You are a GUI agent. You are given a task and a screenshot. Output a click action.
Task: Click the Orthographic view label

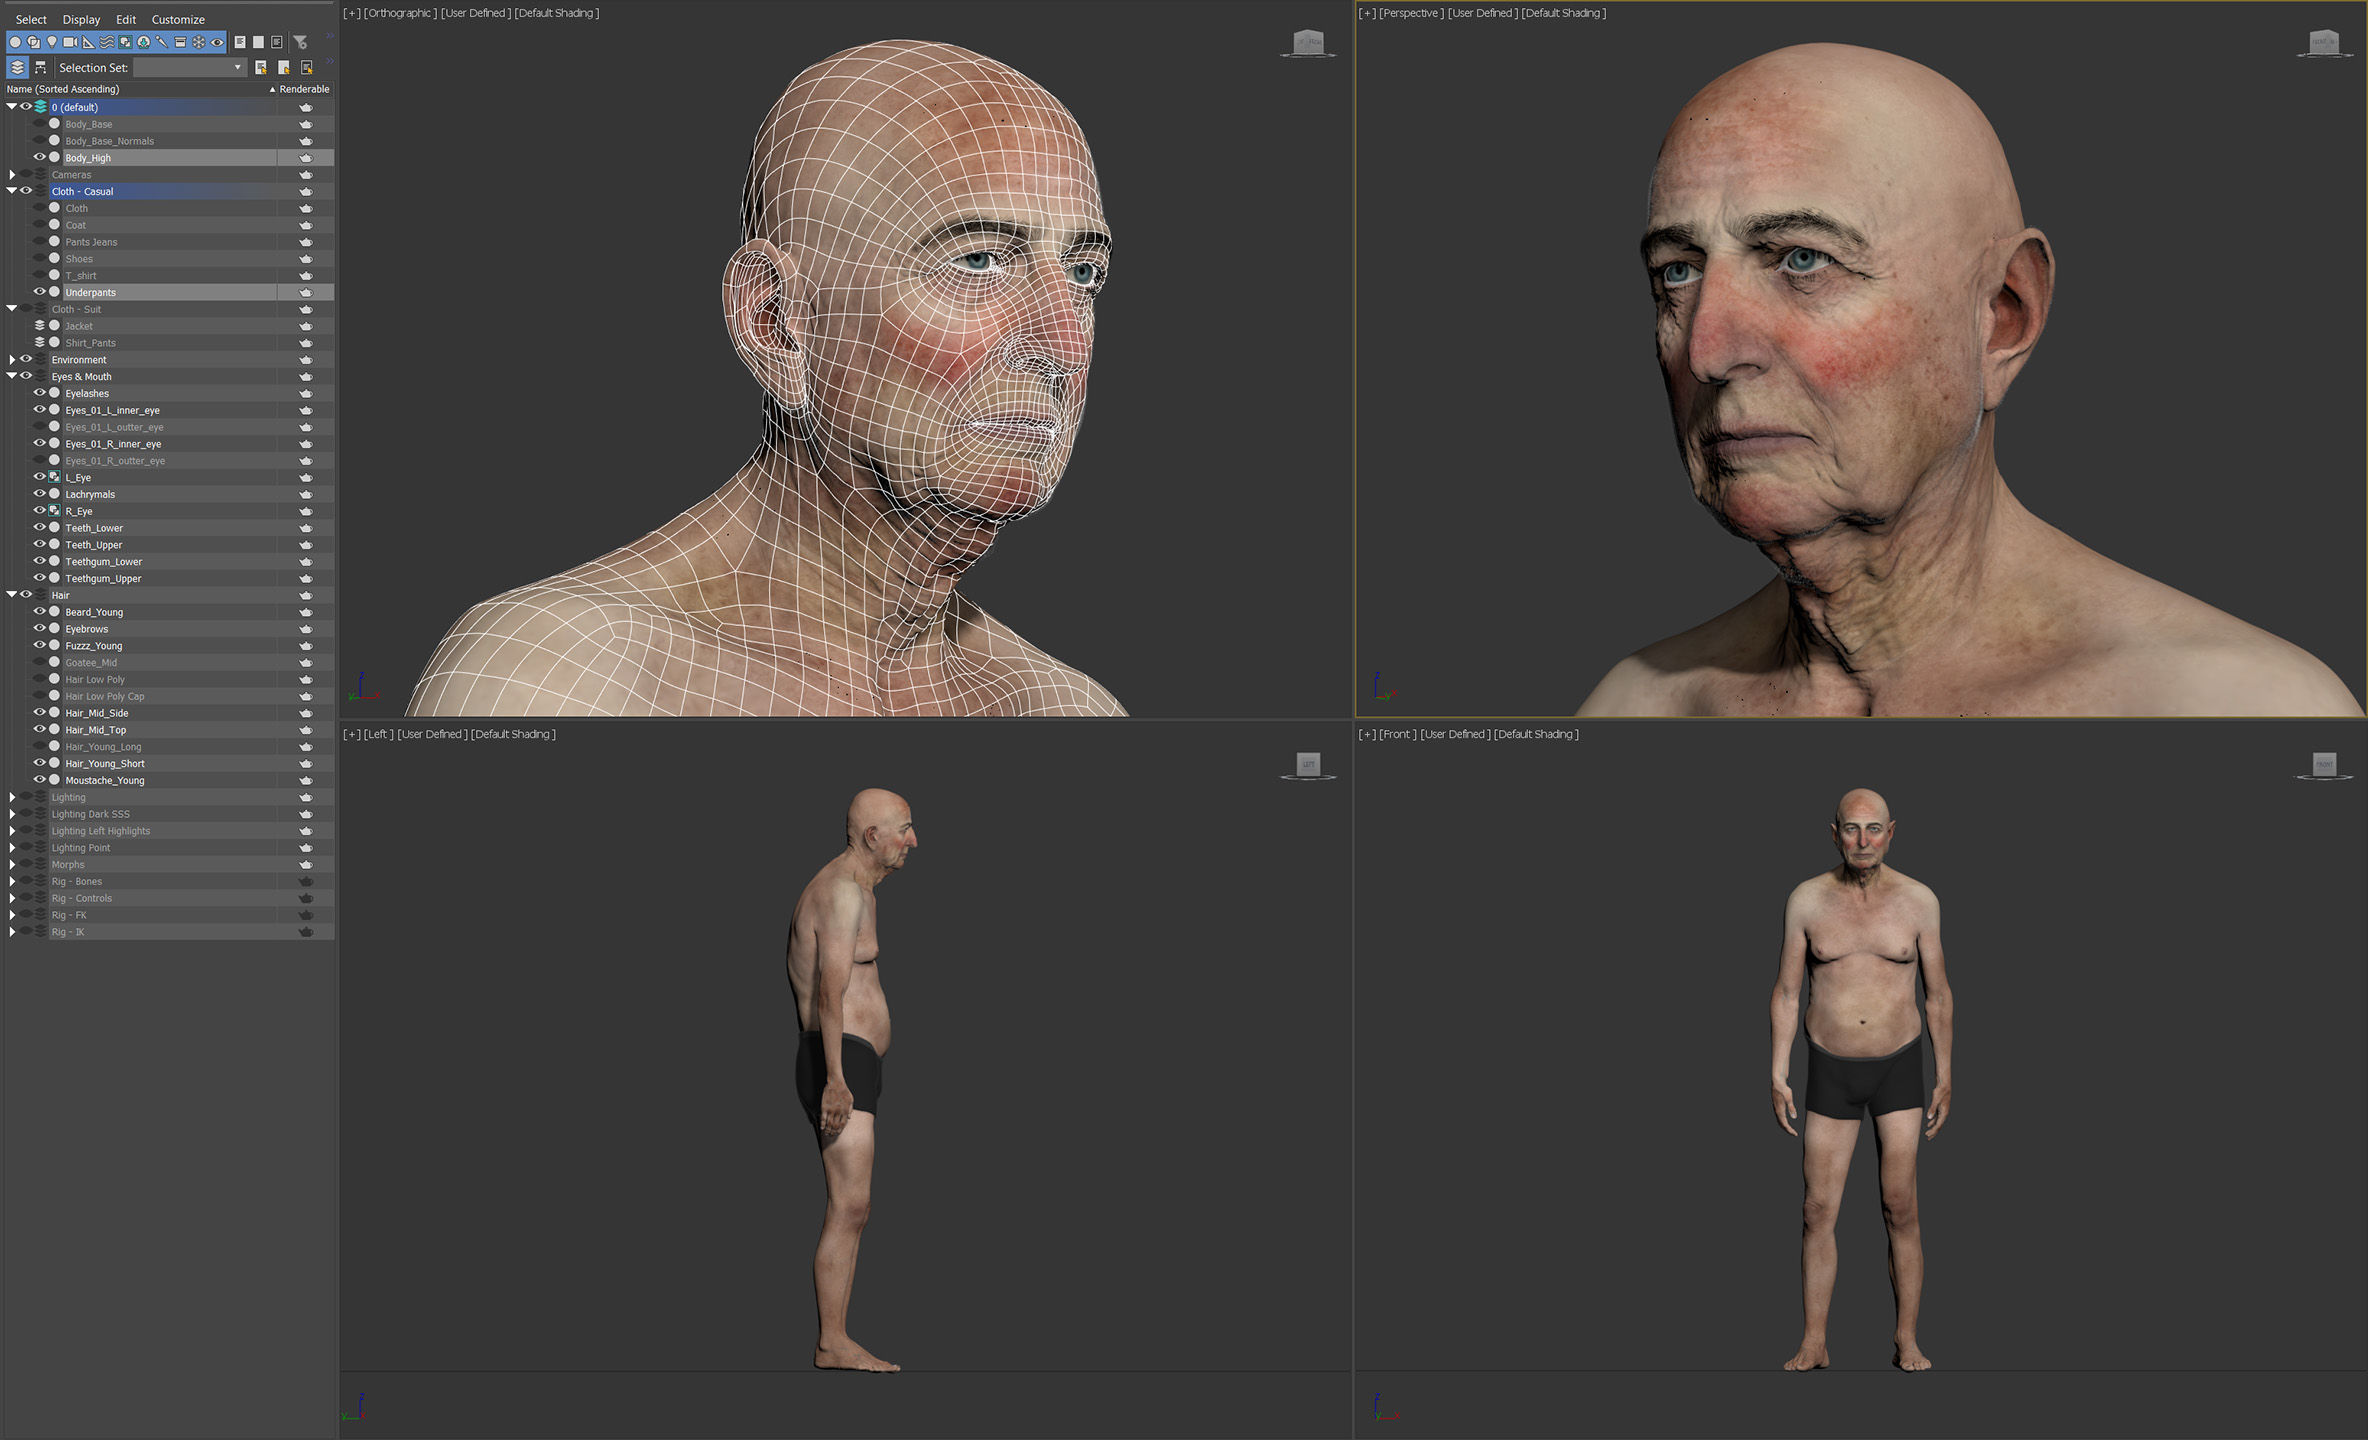coord(400,13)
